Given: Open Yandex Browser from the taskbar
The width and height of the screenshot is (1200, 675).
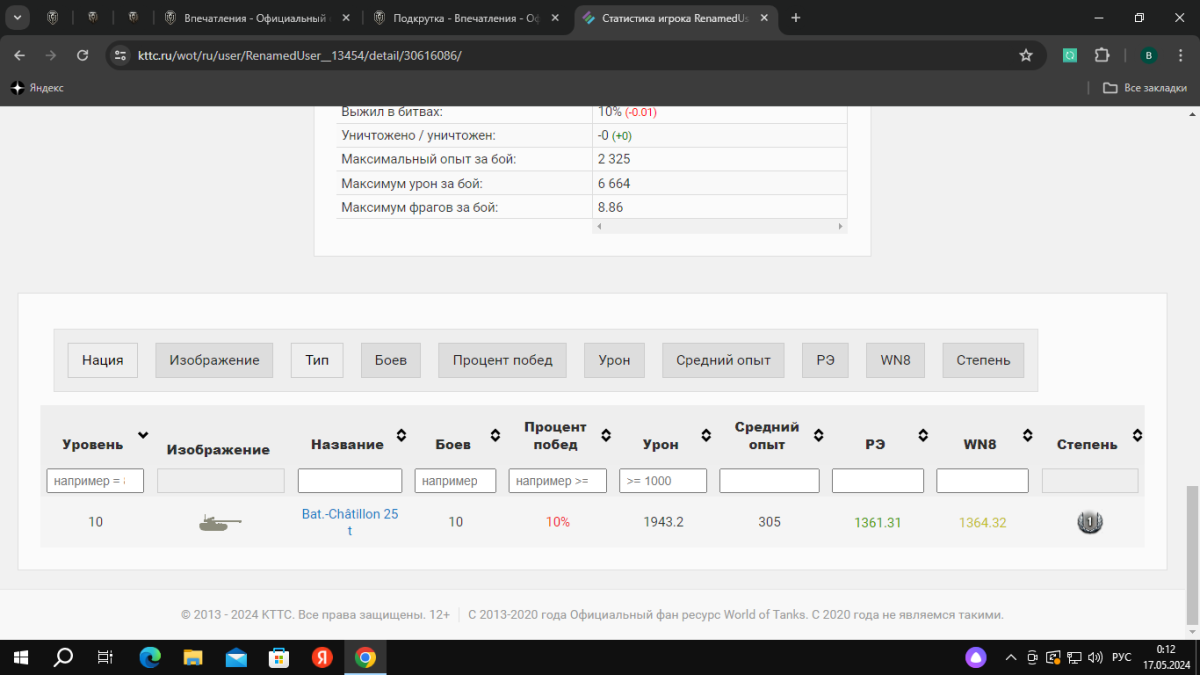Looking at the screenshot, I should 322,657.
